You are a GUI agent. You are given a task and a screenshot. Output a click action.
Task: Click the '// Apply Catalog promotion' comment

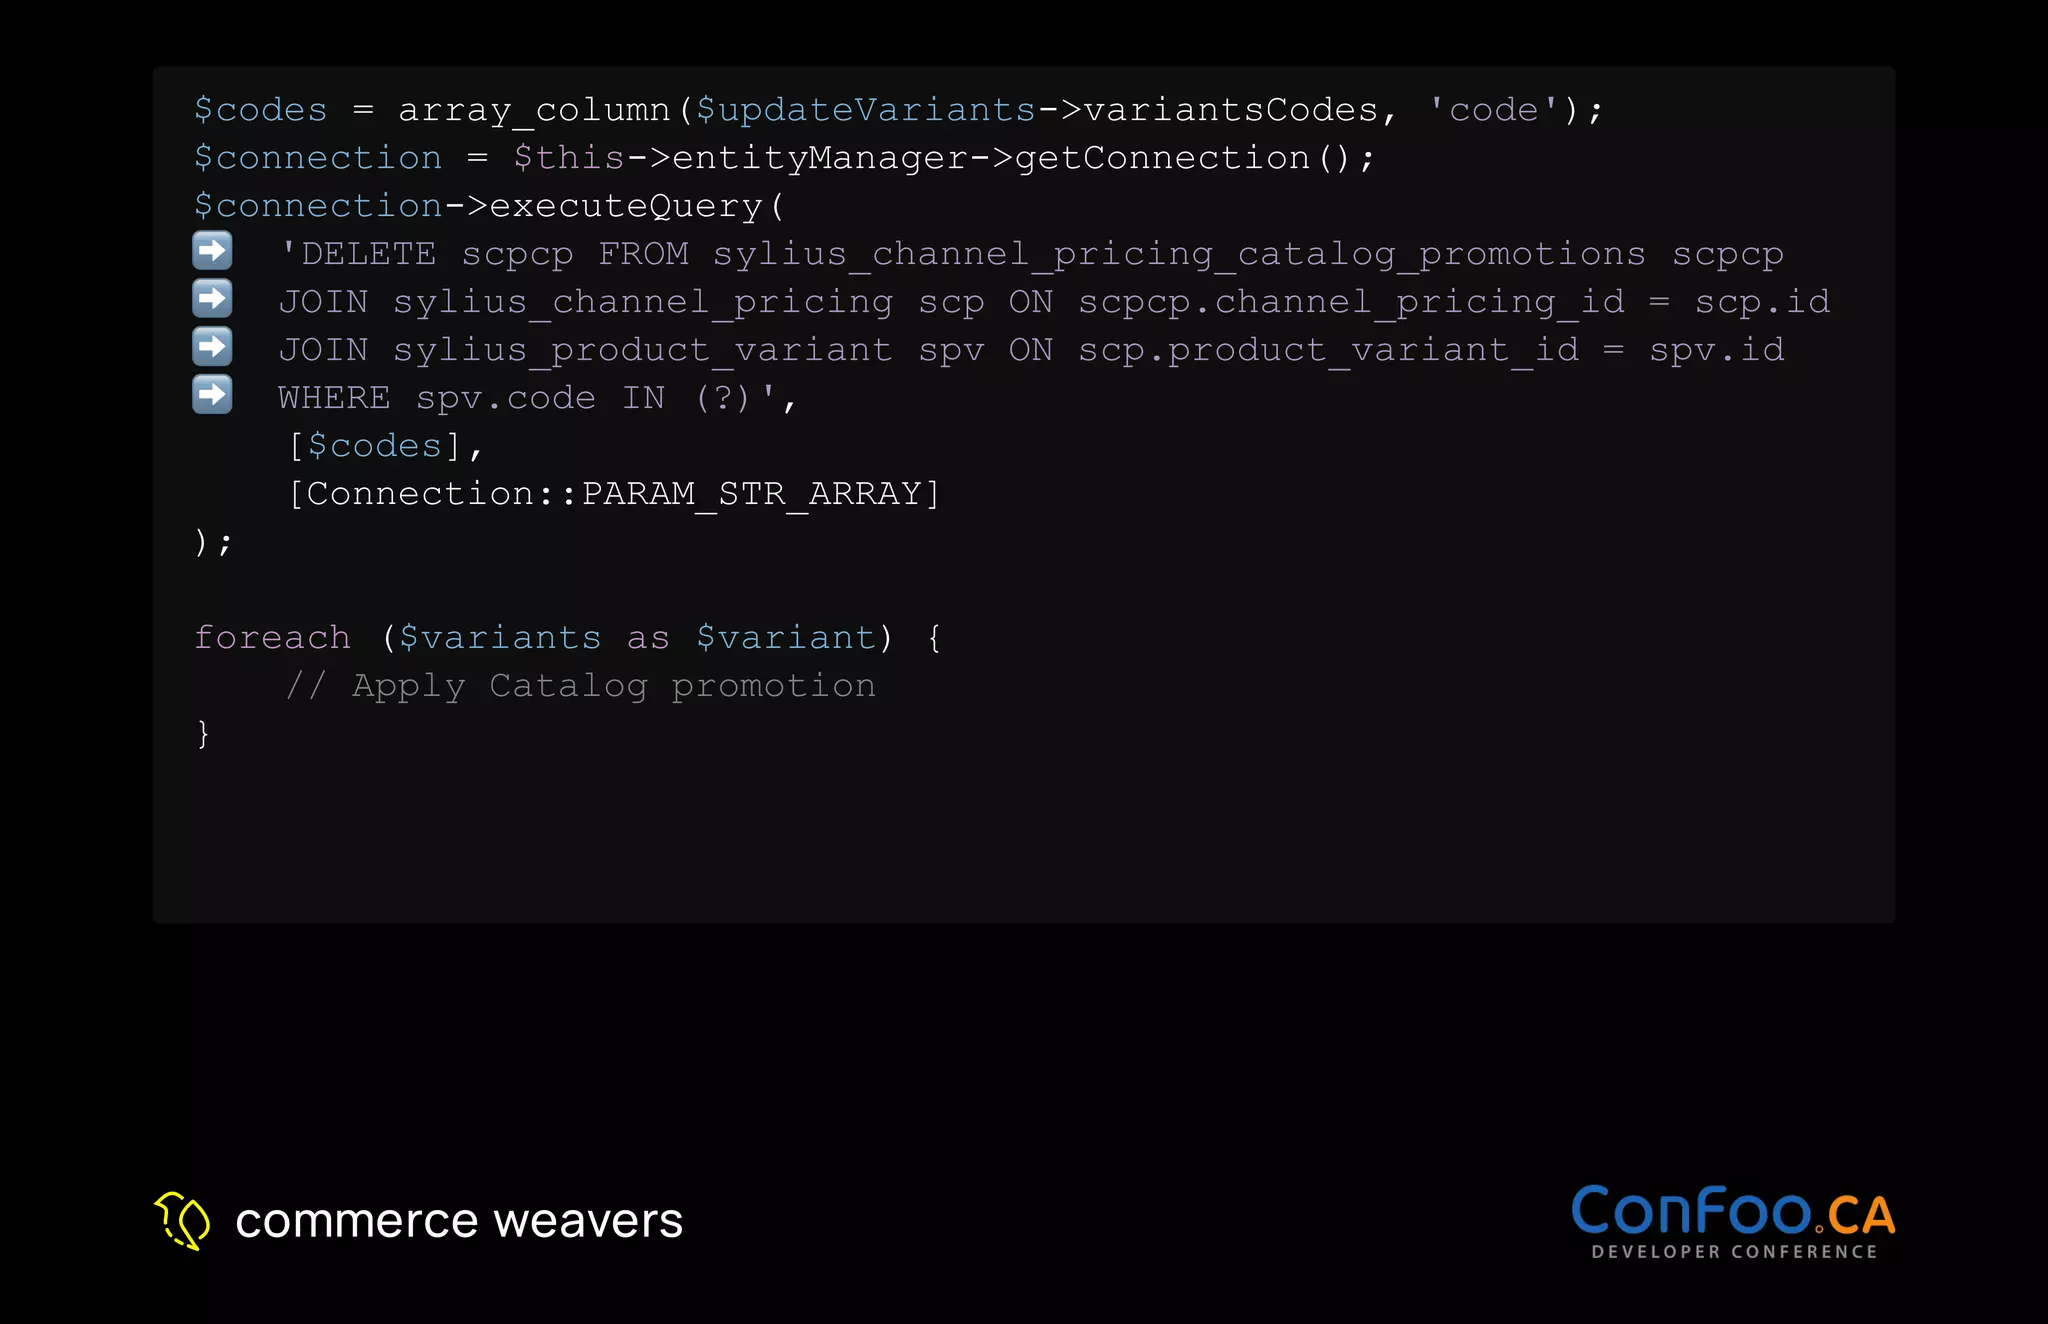581,686
